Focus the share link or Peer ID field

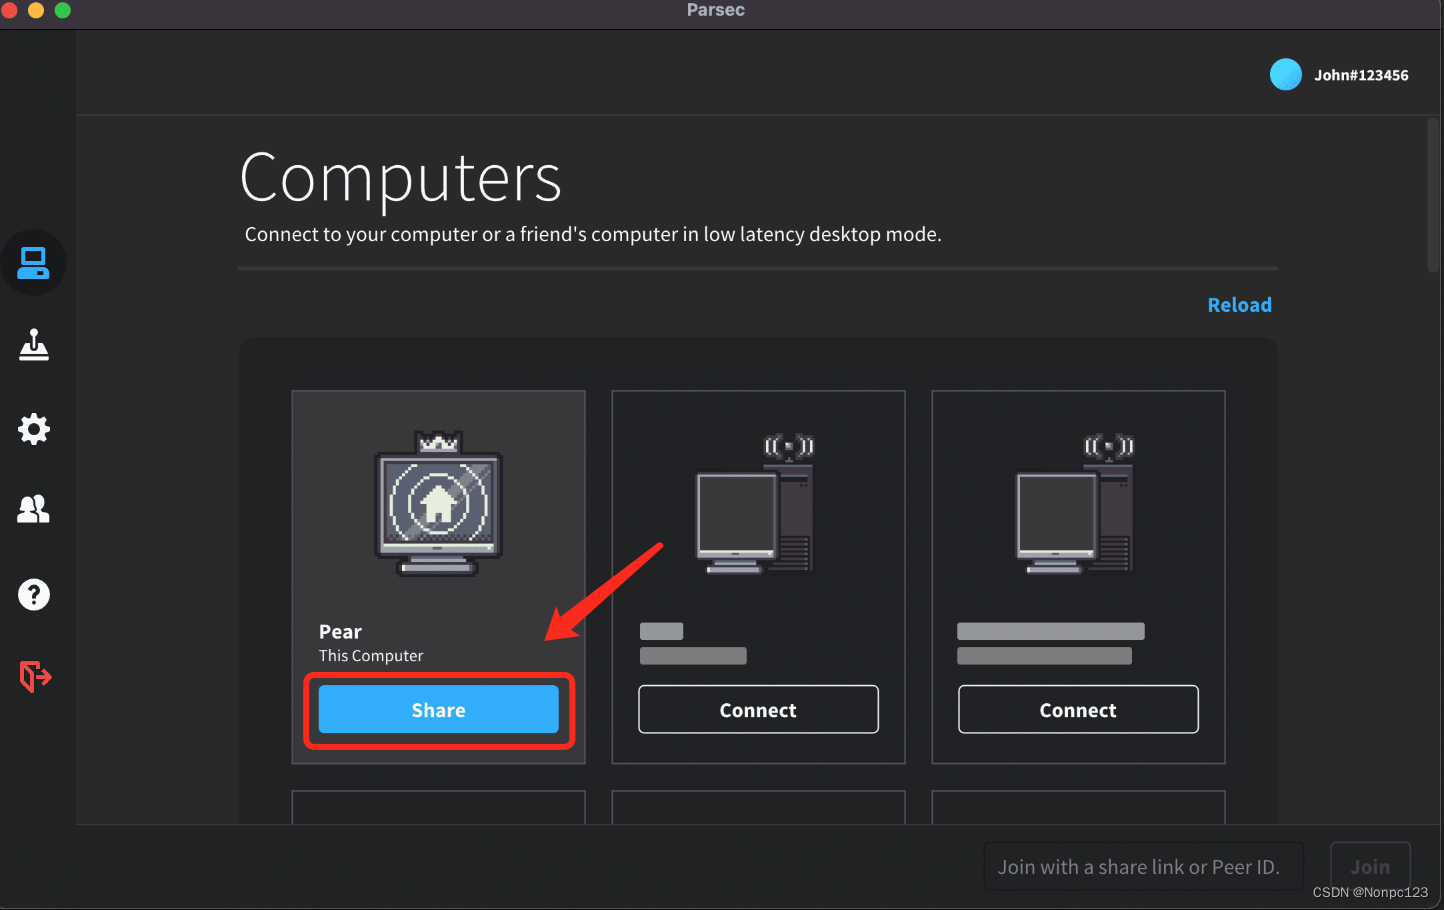[x=1144, y=867]
